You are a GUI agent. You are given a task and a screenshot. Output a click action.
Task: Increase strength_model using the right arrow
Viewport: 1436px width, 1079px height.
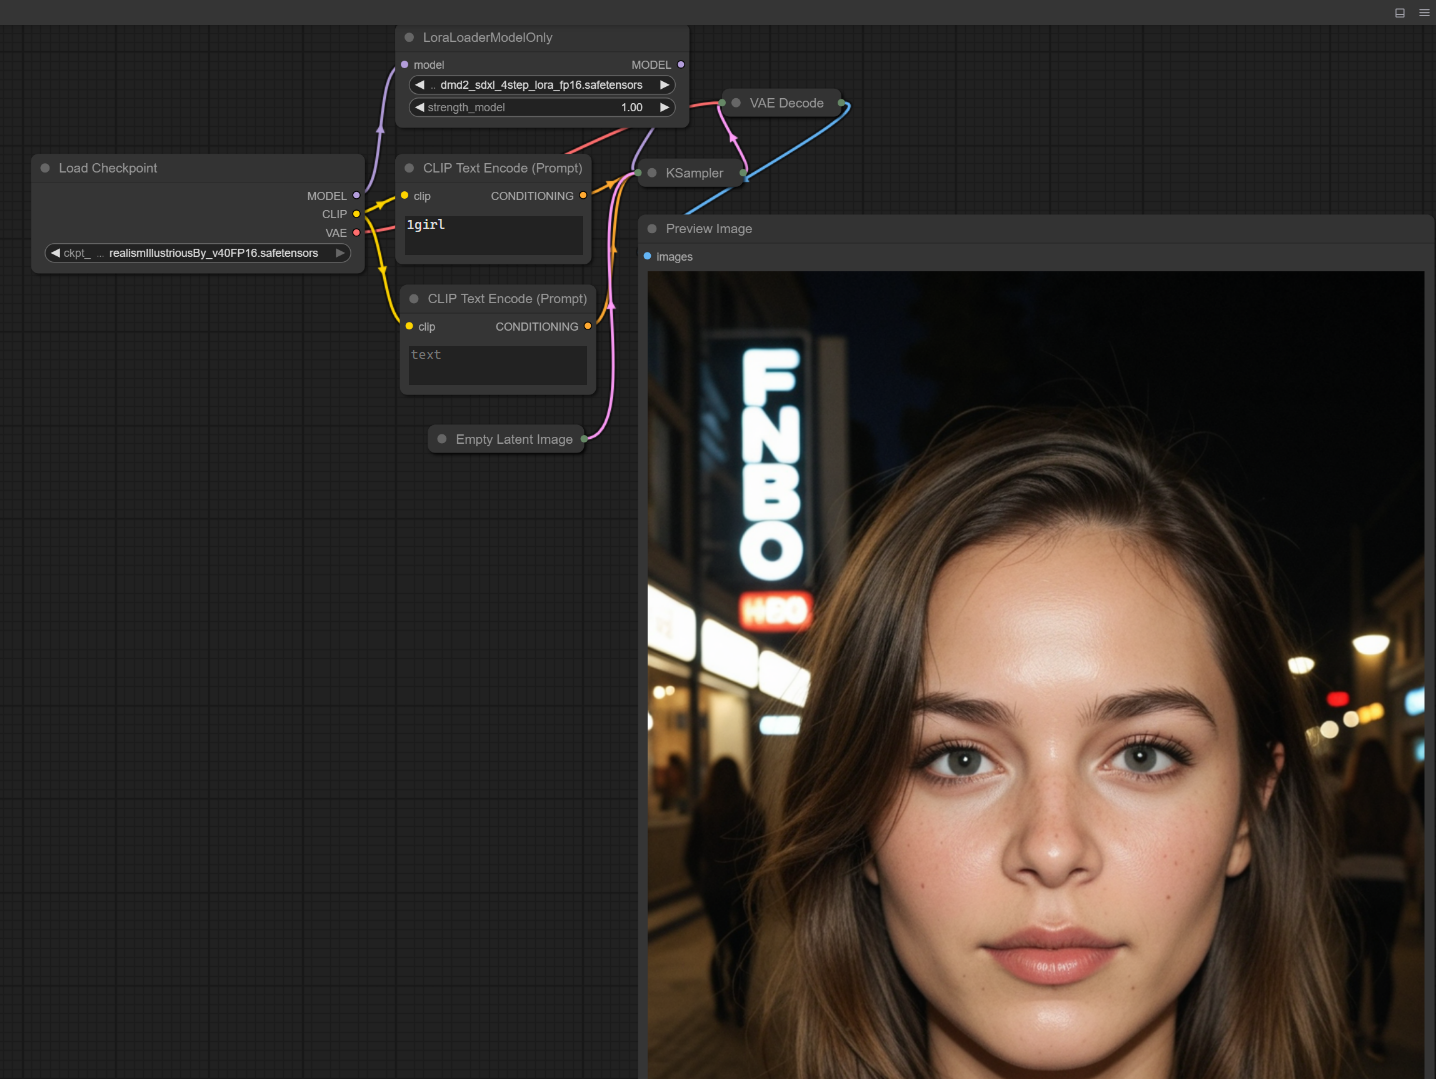[664, 107]
